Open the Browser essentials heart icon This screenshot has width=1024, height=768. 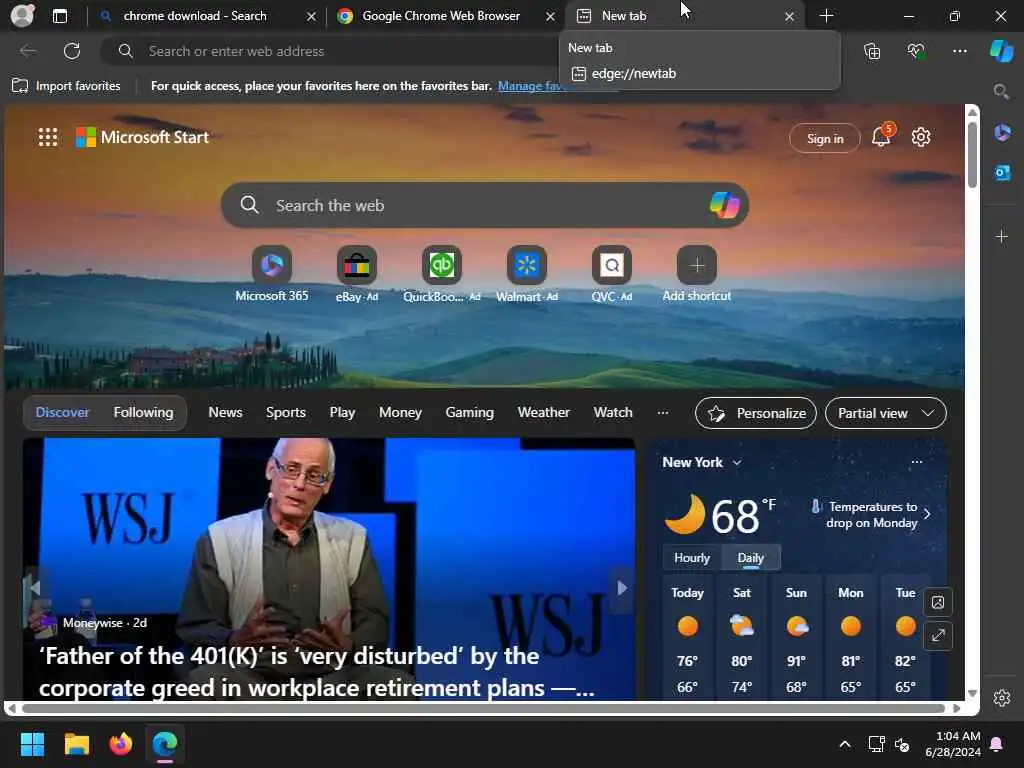(916, 51)
